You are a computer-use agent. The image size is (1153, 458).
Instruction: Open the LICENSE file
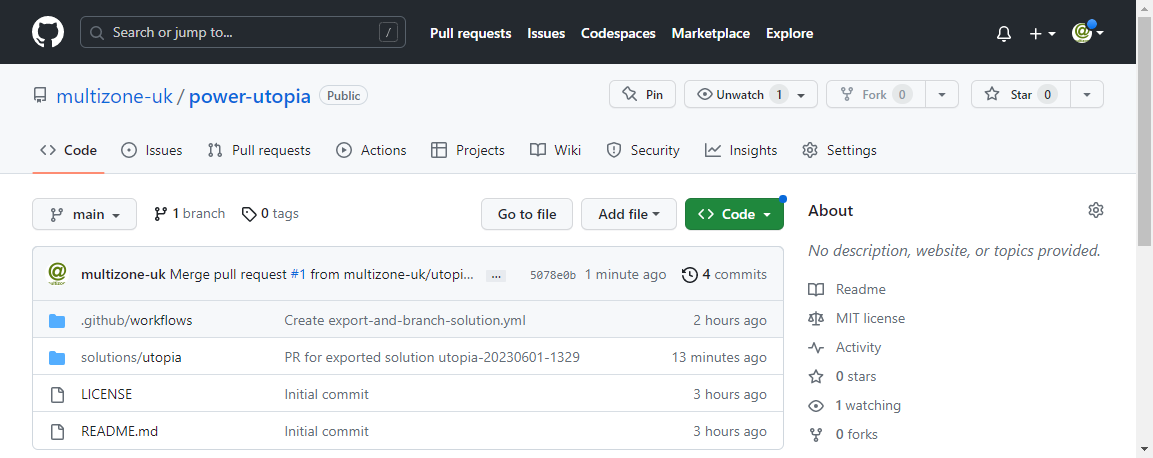click(107, 394)
